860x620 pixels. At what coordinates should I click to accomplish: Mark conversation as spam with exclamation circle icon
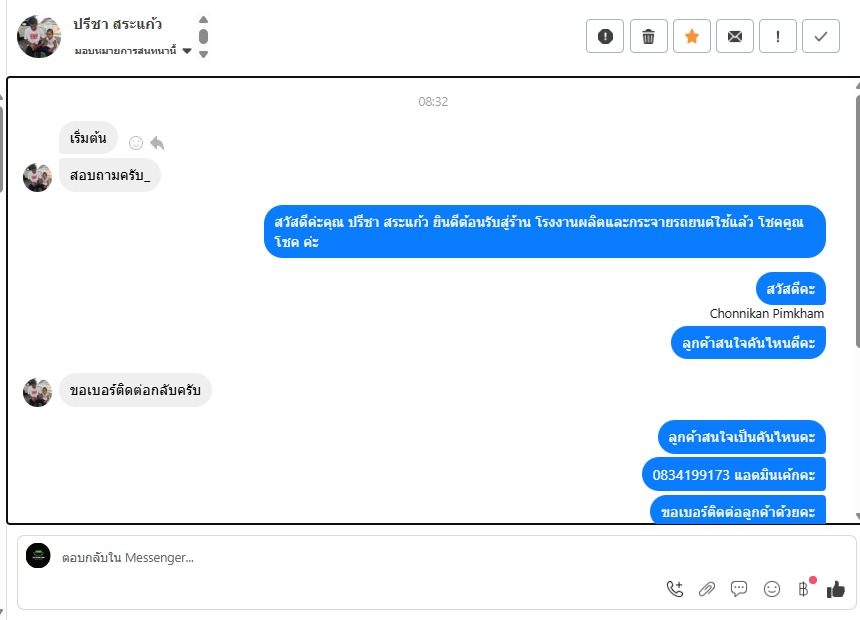tap(604, 36)
